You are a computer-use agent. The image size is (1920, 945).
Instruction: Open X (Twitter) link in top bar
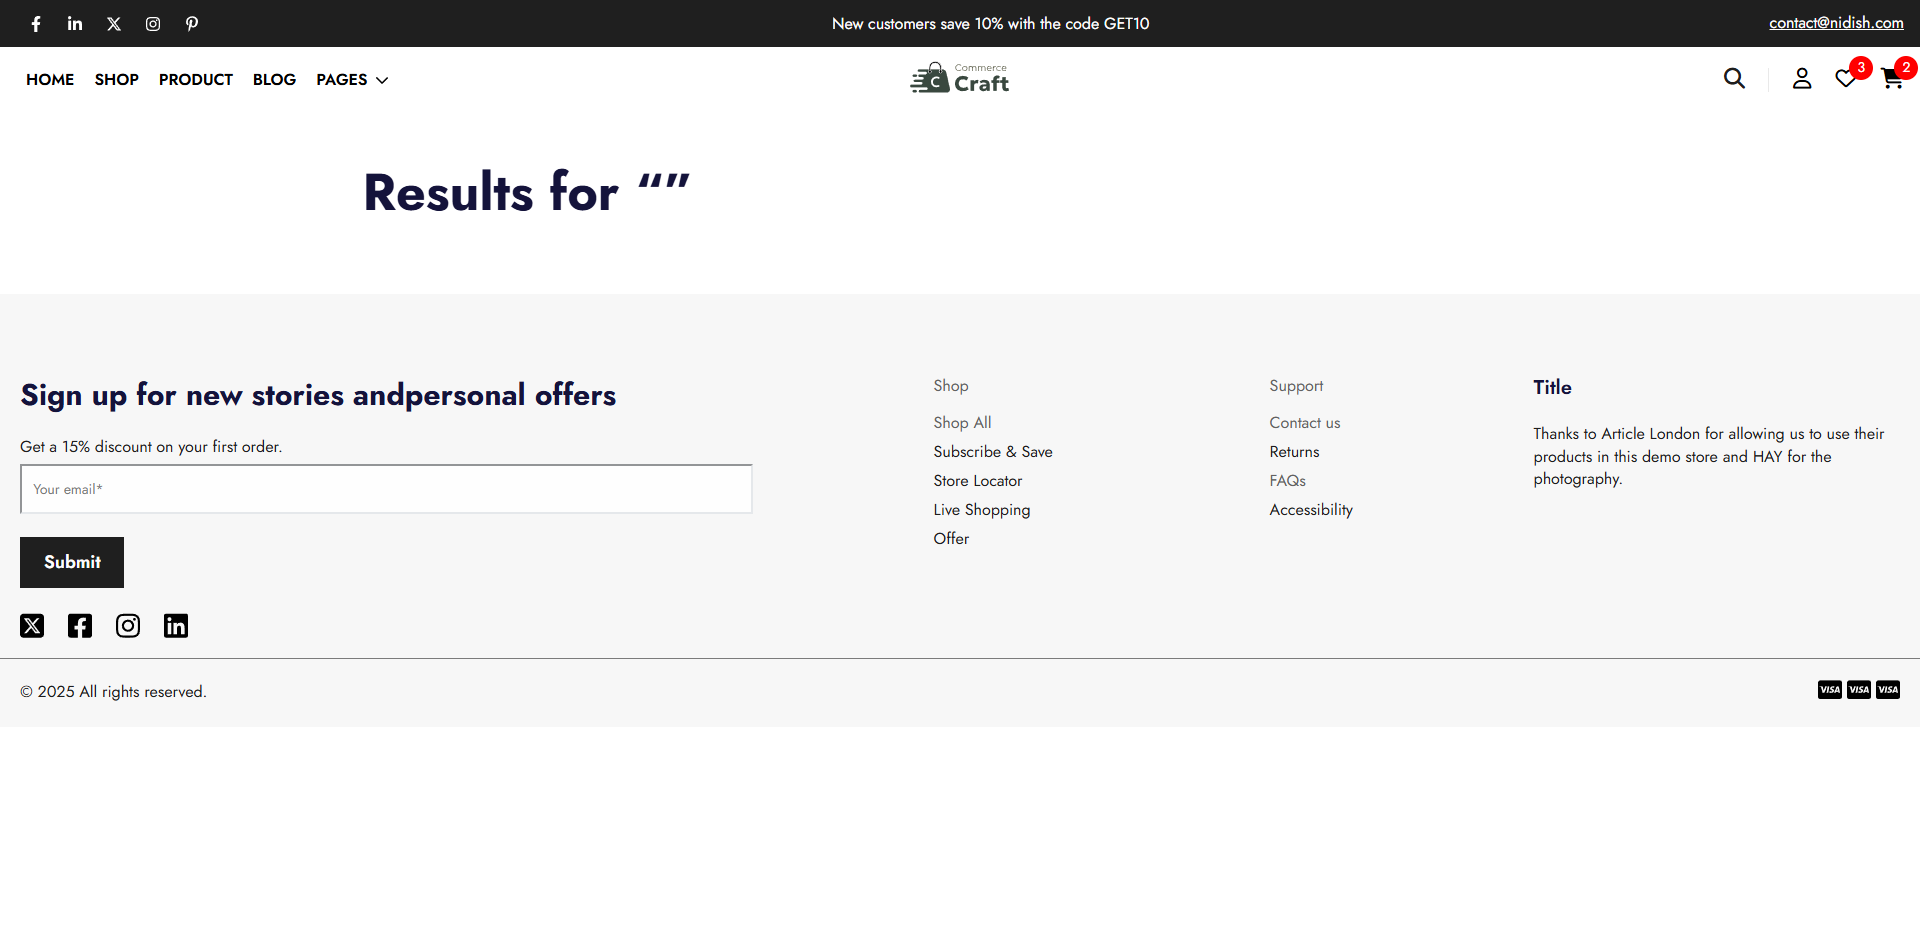(114, 24)
